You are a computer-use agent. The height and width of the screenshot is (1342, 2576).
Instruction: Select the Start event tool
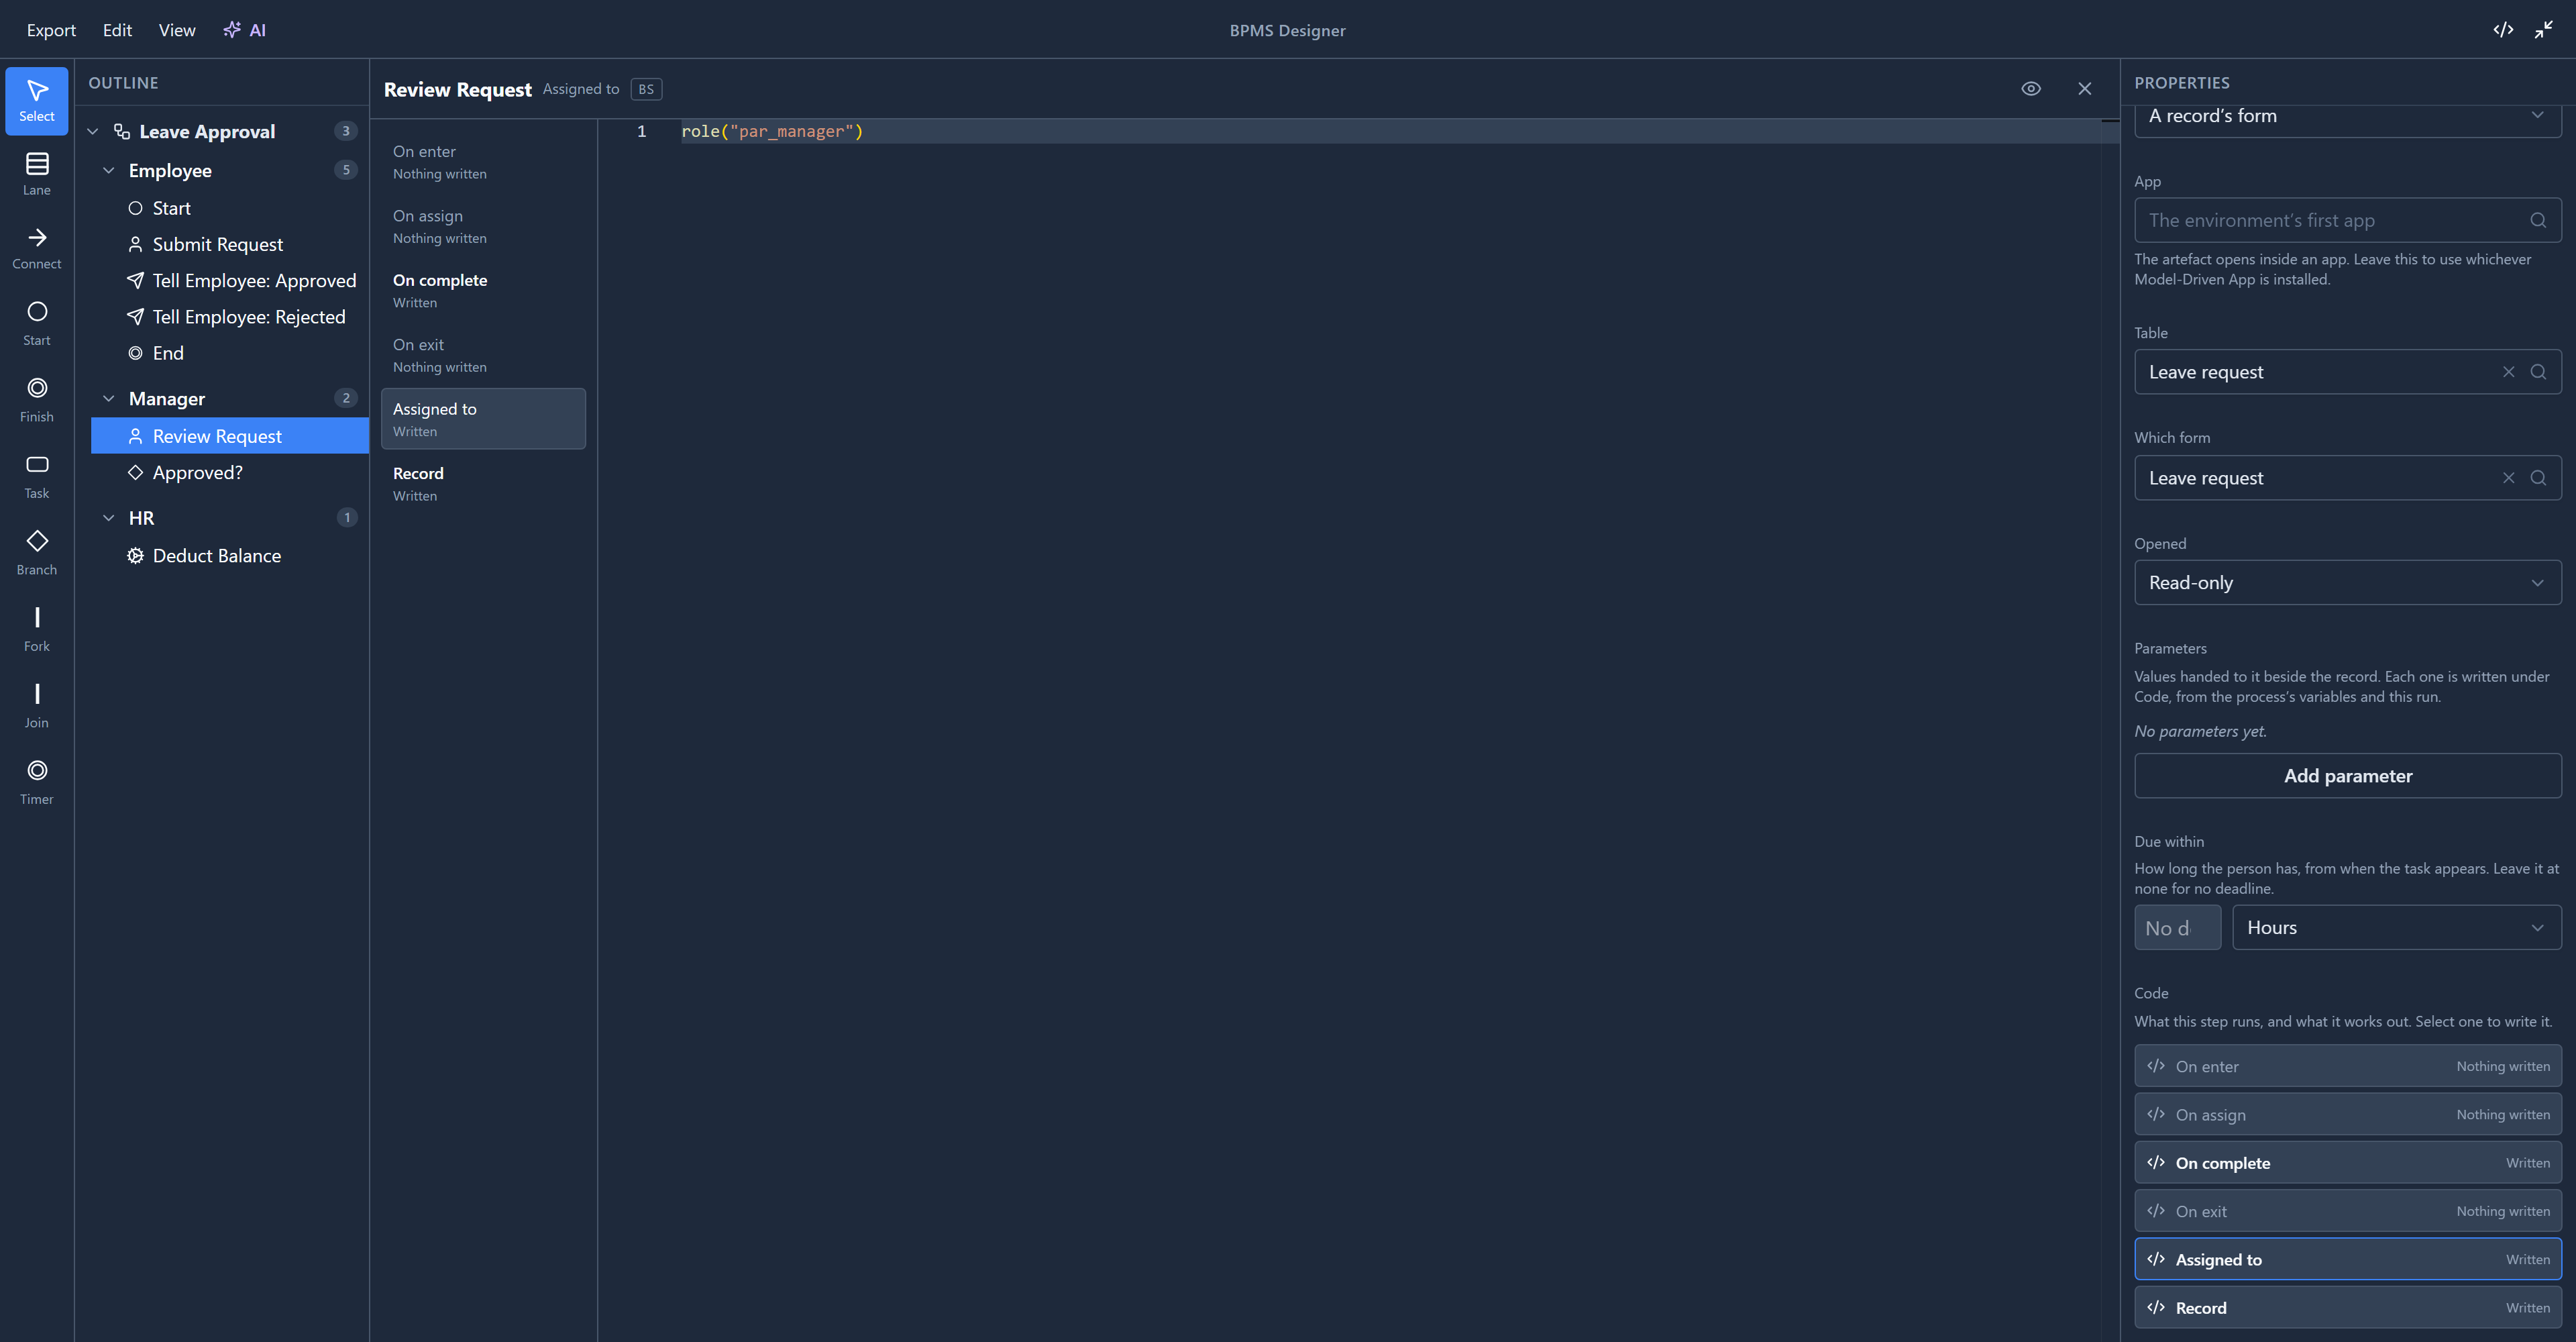click(37, 324)
